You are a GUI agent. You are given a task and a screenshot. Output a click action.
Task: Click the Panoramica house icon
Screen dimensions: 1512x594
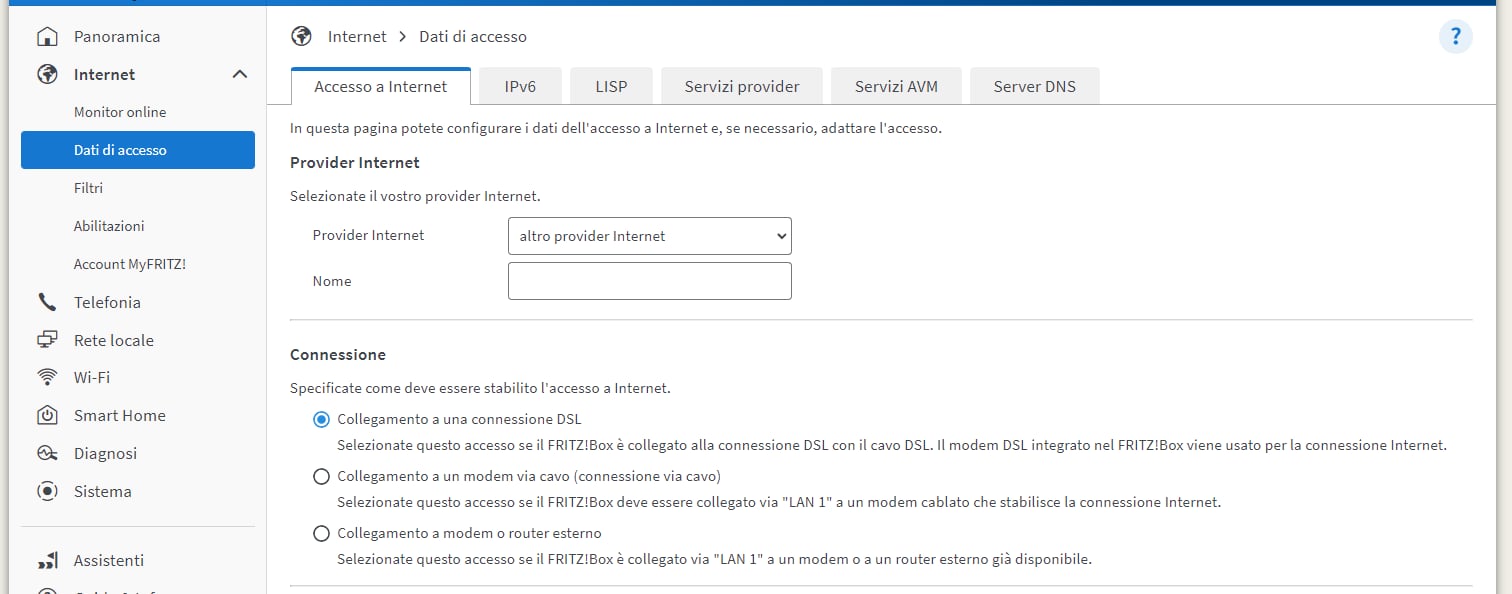(47, 37)
